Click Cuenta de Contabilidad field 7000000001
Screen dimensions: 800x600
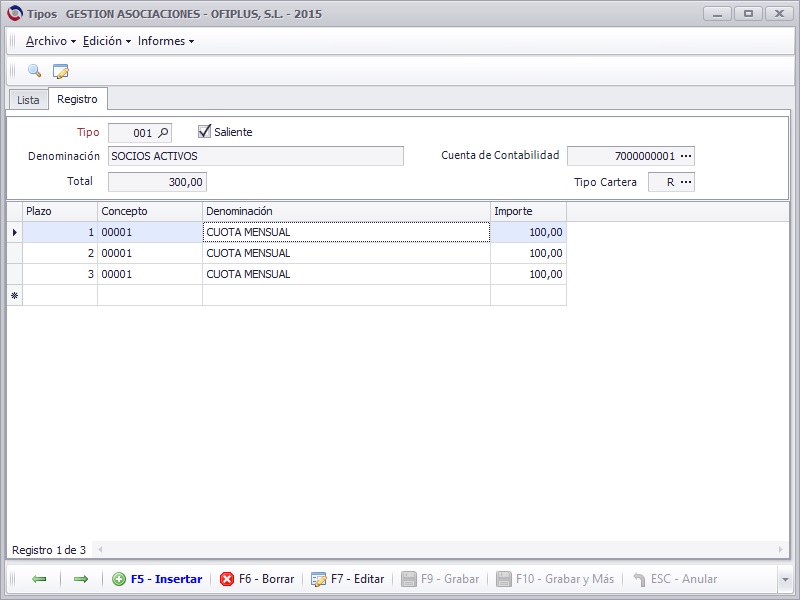tap(631, 156)
